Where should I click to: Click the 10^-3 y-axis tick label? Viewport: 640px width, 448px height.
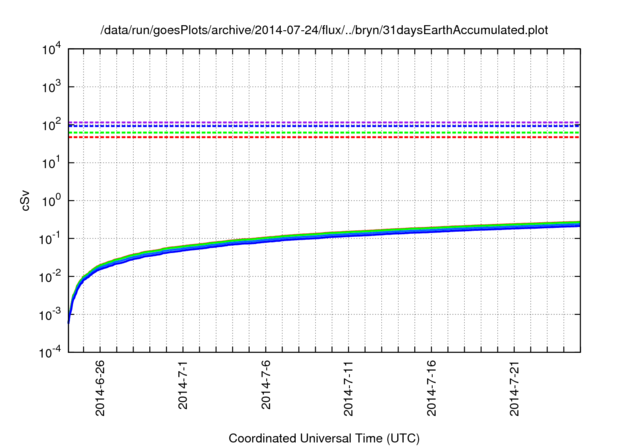pos(51,315)
